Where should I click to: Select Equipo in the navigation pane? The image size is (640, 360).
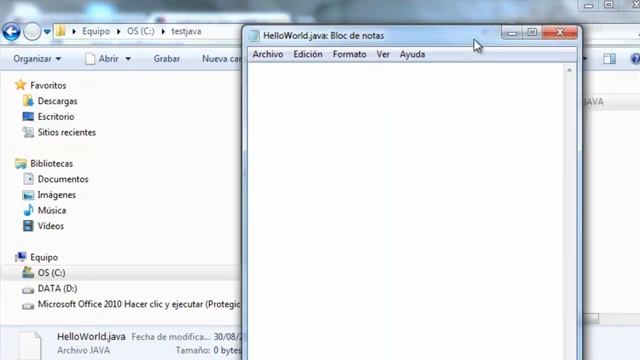[x=44, y=258]
